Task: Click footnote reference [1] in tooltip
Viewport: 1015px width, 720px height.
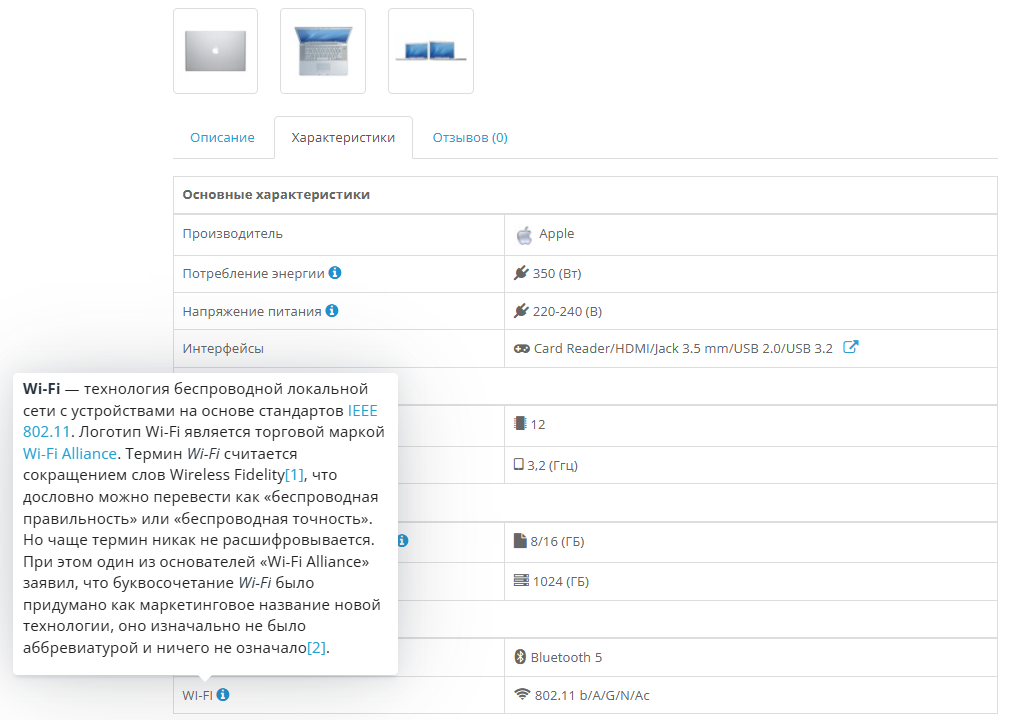Action: pyautogui.click(x=294, y=475)
